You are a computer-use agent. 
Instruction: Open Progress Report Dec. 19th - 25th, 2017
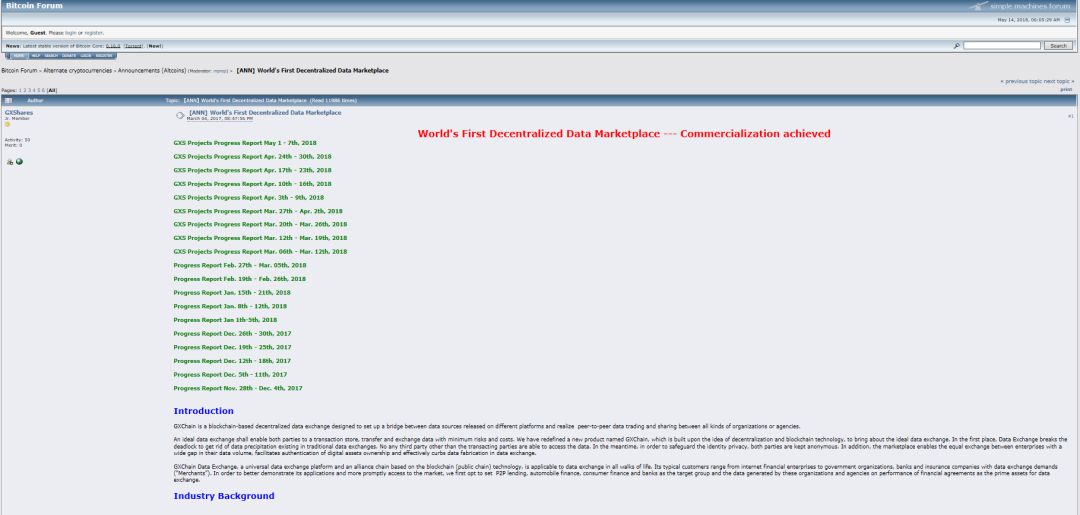[x=232, y=347]
